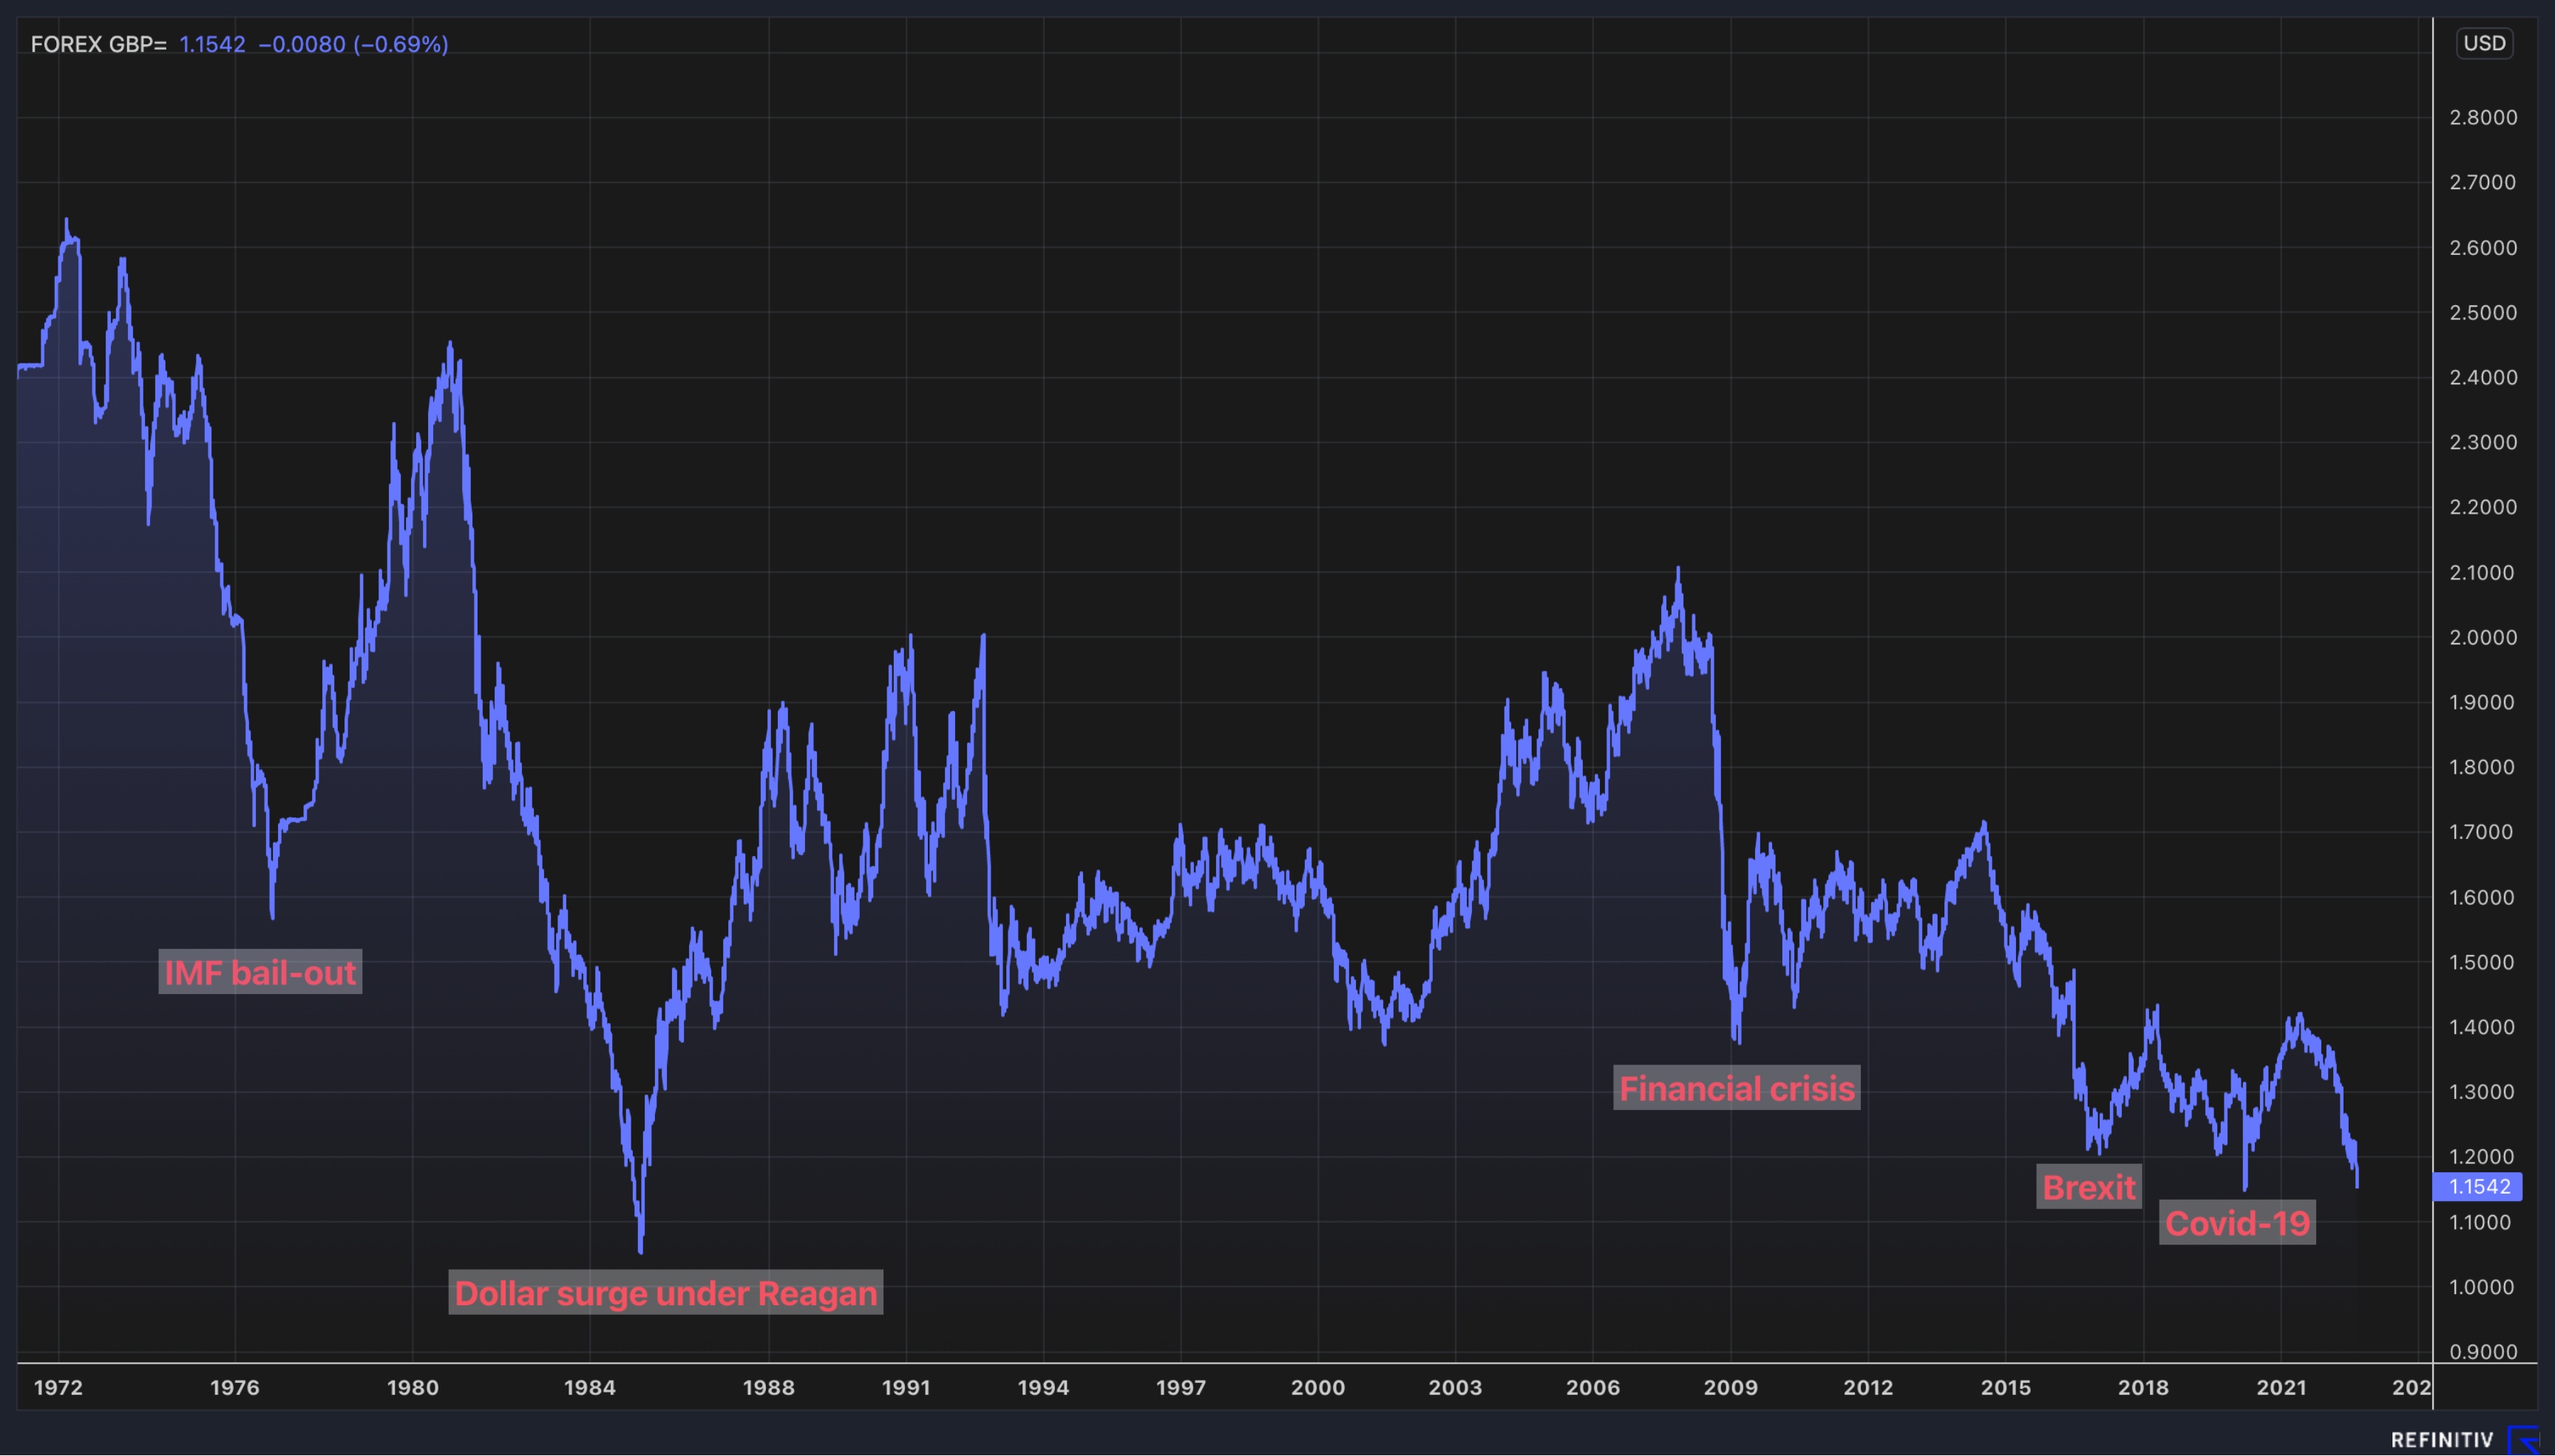Viewport: 2555px width, 1456px height.
Task: Click the 1997 year label on the time axis
Action: [x=1181, y=1387]
